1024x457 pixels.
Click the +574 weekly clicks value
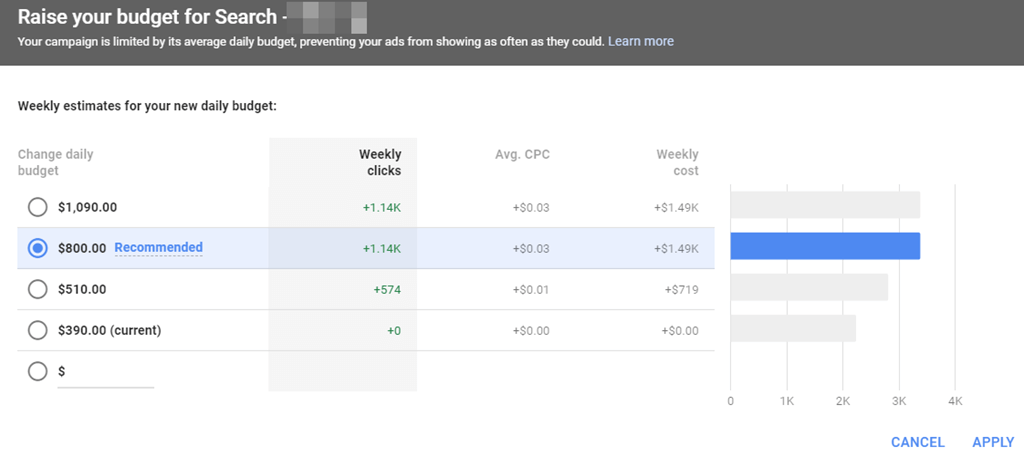(x=386, y=289)
